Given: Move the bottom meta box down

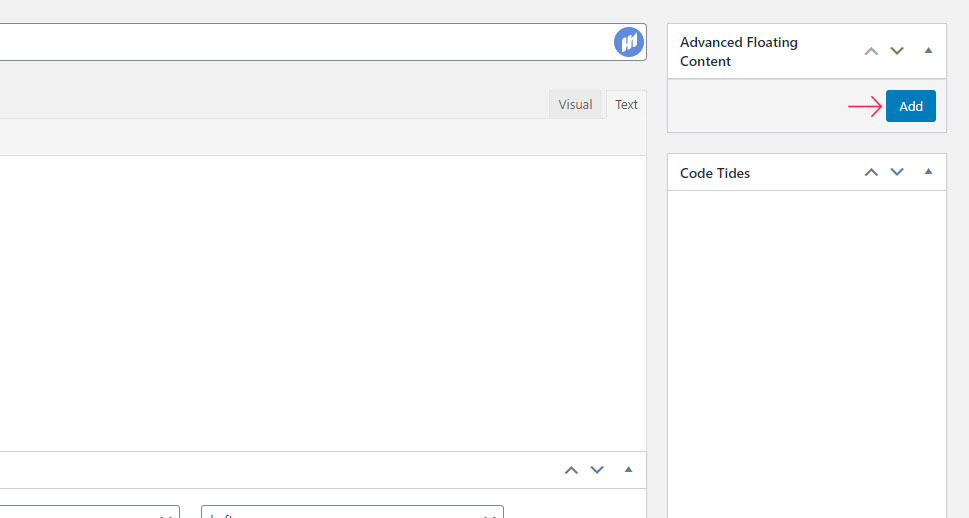Looking at the screenshot, I should (x=597, y=470).
